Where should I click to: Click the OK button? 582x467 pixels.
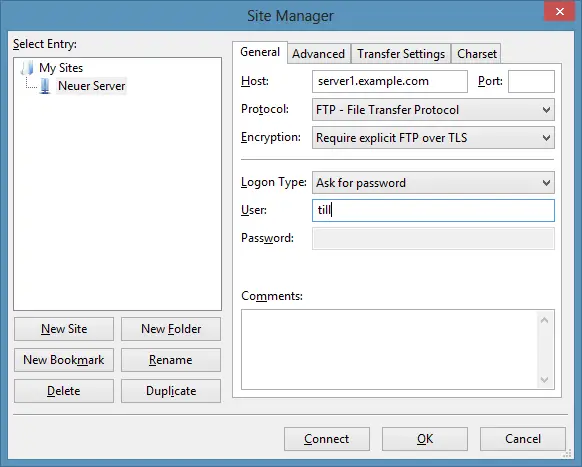[x=425, y=439]
